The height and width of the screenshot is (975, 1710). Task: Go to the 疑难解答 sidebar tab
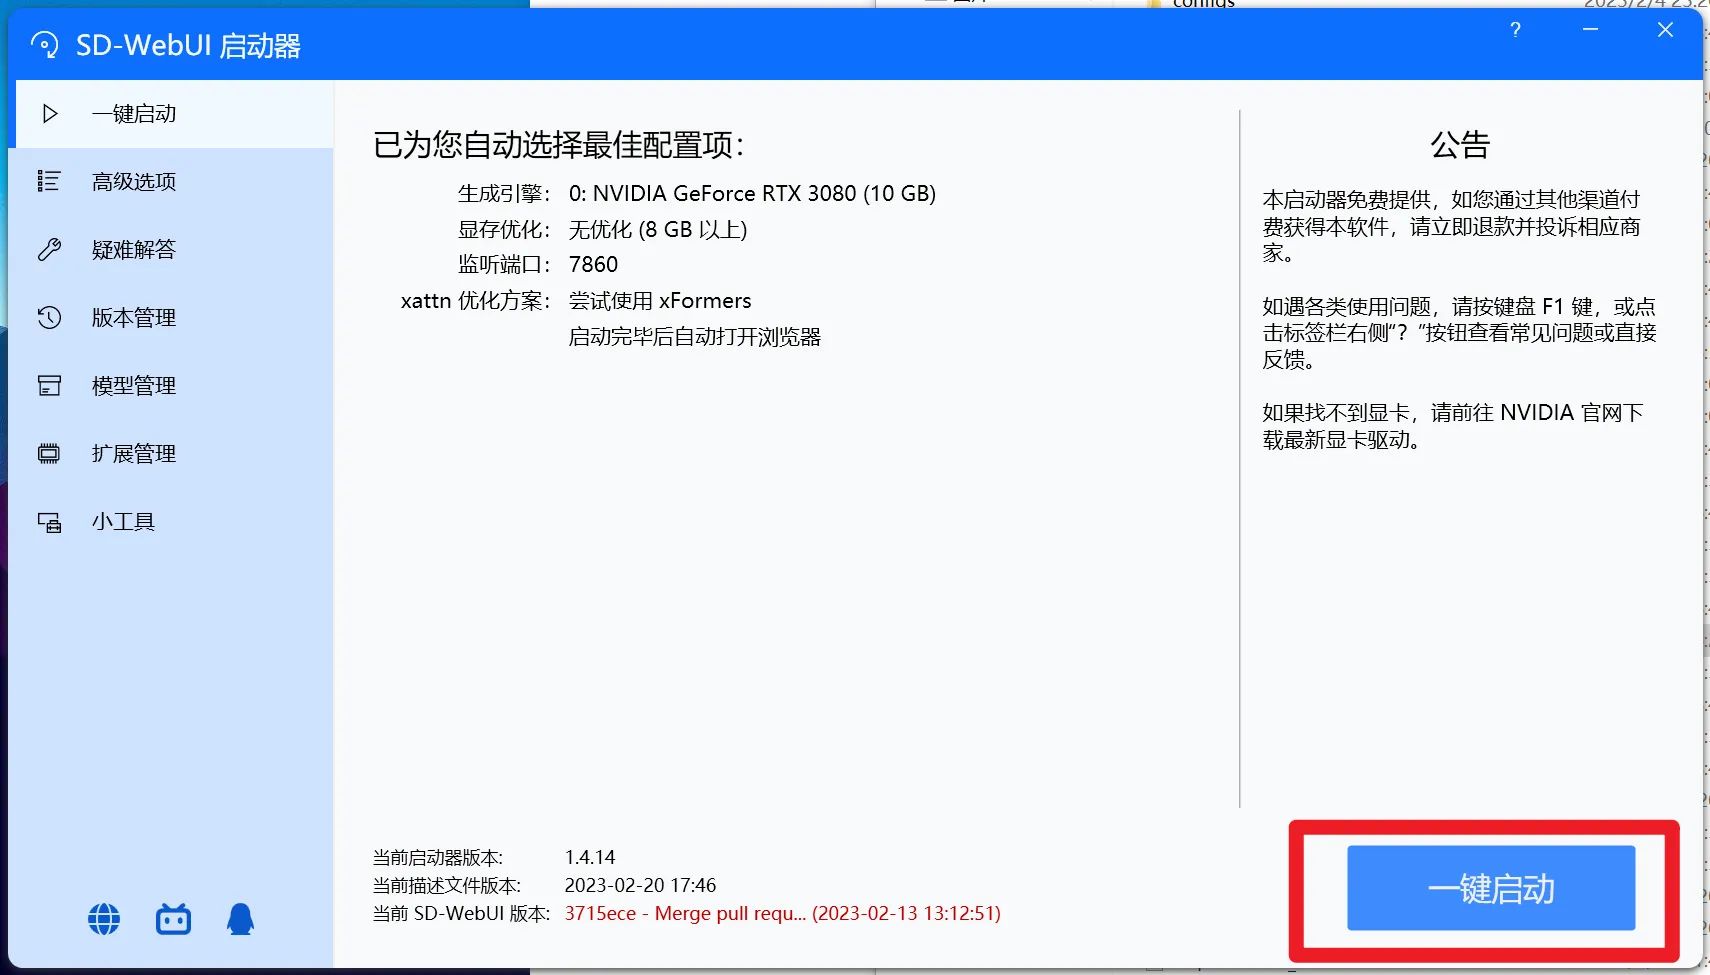(171, 249)
